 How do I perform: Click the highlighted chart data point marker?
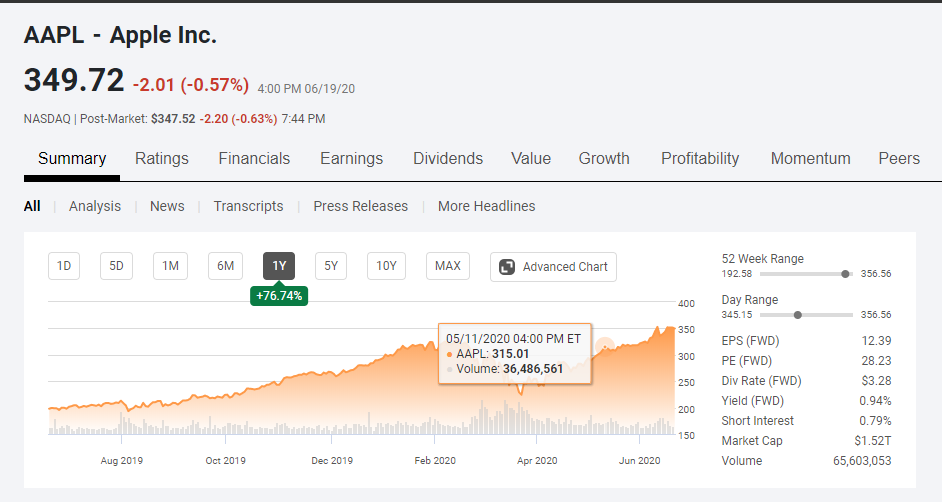(x=604, y=346)
